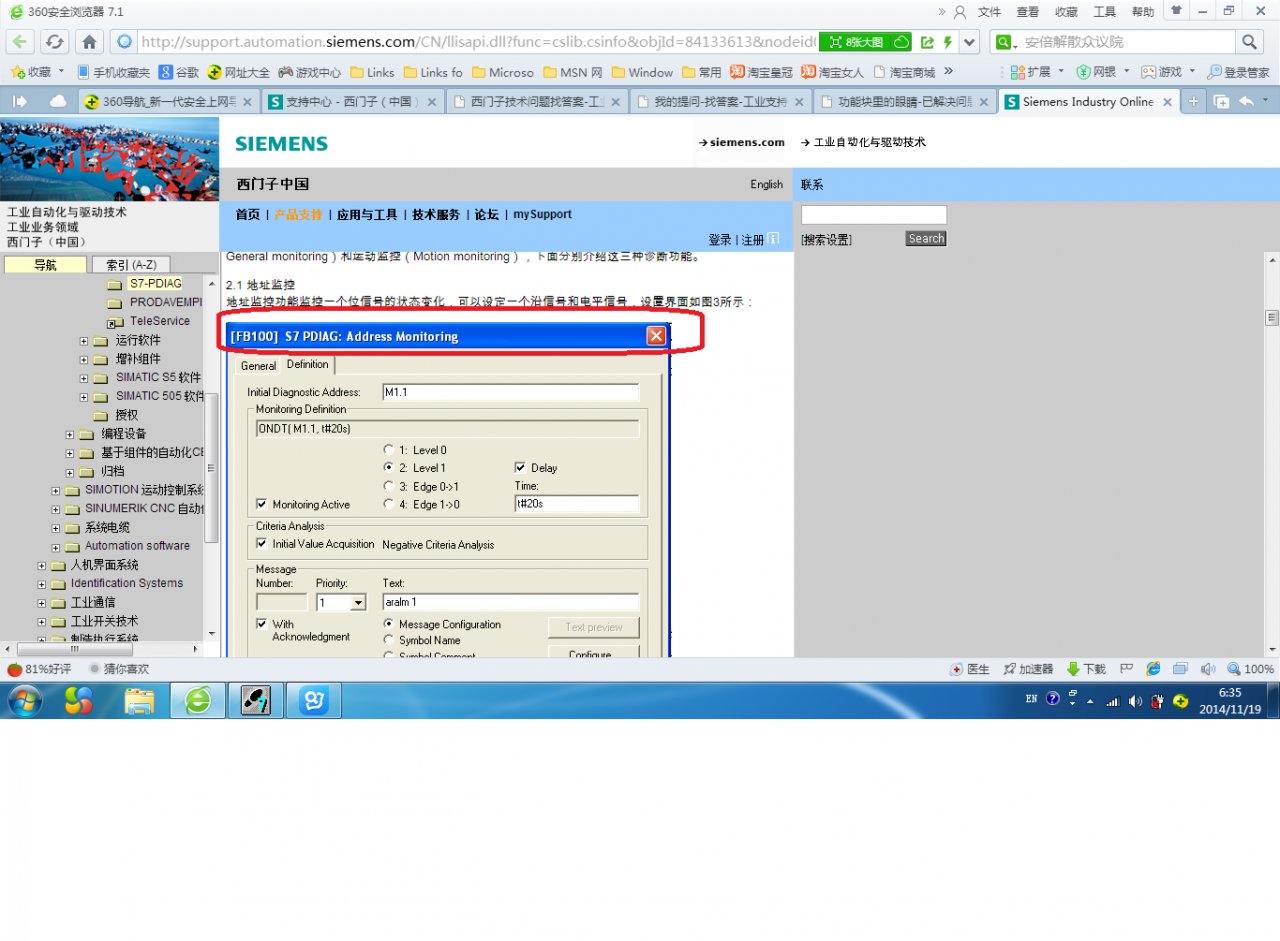Image resolution: width=1280 pixels, height=941 pixels.
Task: Click the 论坛 forum link
Action: coord(486,214)
